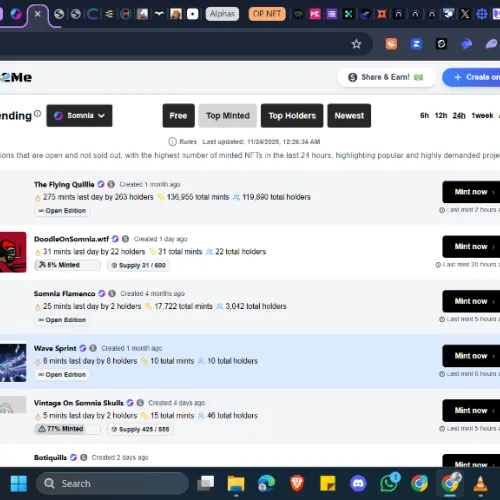
Task: Click Open Edition tag on Somnia Flamenco
Action: click(62, 320)
